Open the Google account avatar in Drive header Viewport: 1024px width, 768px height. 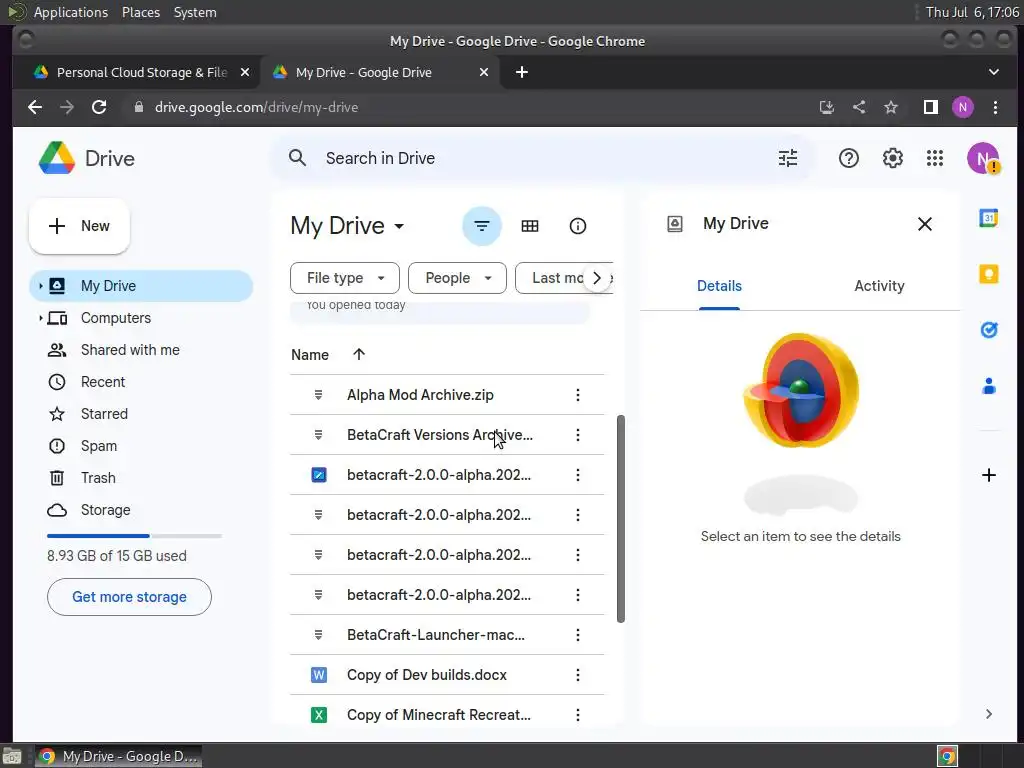pyautogui.click(x=983, y=158)
